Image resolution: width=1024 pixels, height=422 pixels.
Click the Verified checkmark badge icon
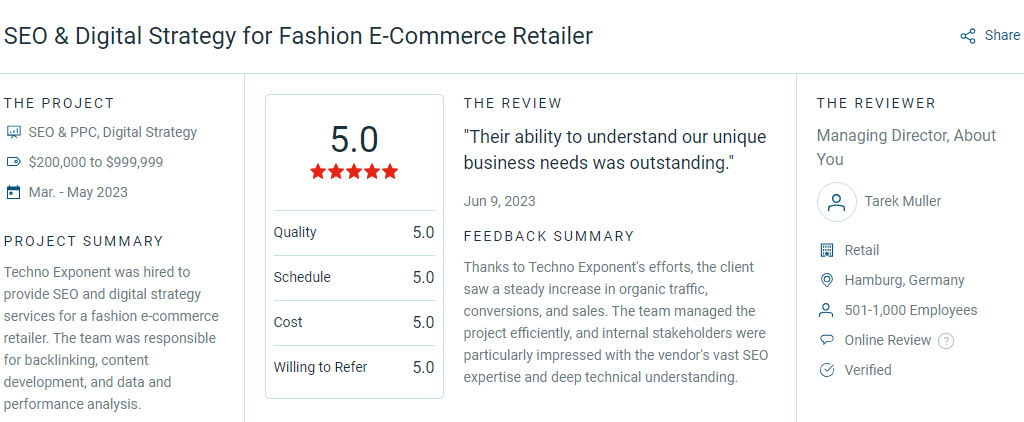click(827, 370)
